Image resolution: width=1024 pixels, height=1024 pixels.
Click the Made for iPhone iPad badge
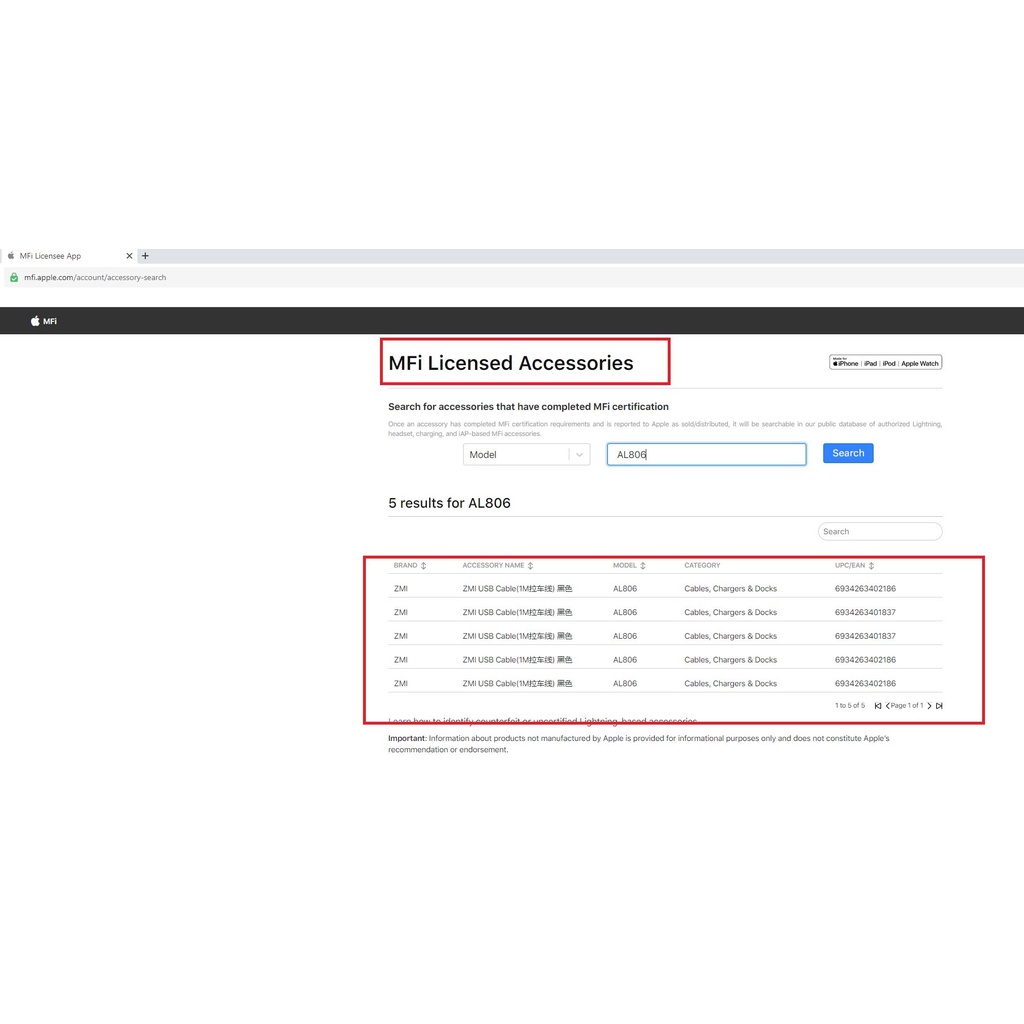tap(885, 363)
